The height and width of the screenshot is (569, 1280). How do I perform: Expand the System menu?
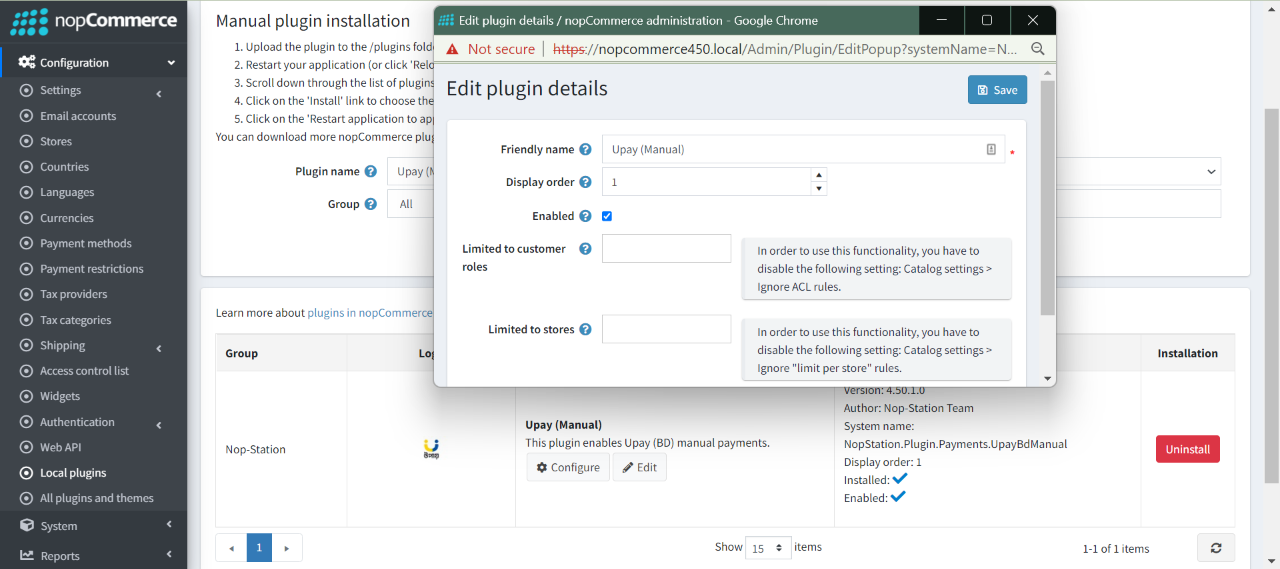tap(169, 525)
